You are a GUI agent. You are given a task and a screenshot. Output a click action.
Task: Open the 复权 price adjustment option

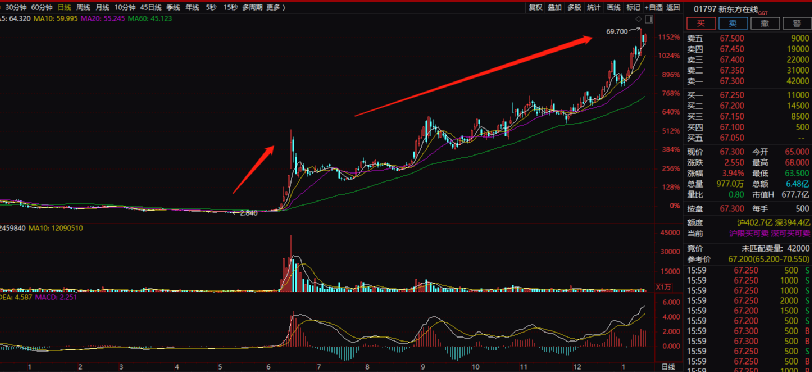pyautogui.click(x=535, y=7)
